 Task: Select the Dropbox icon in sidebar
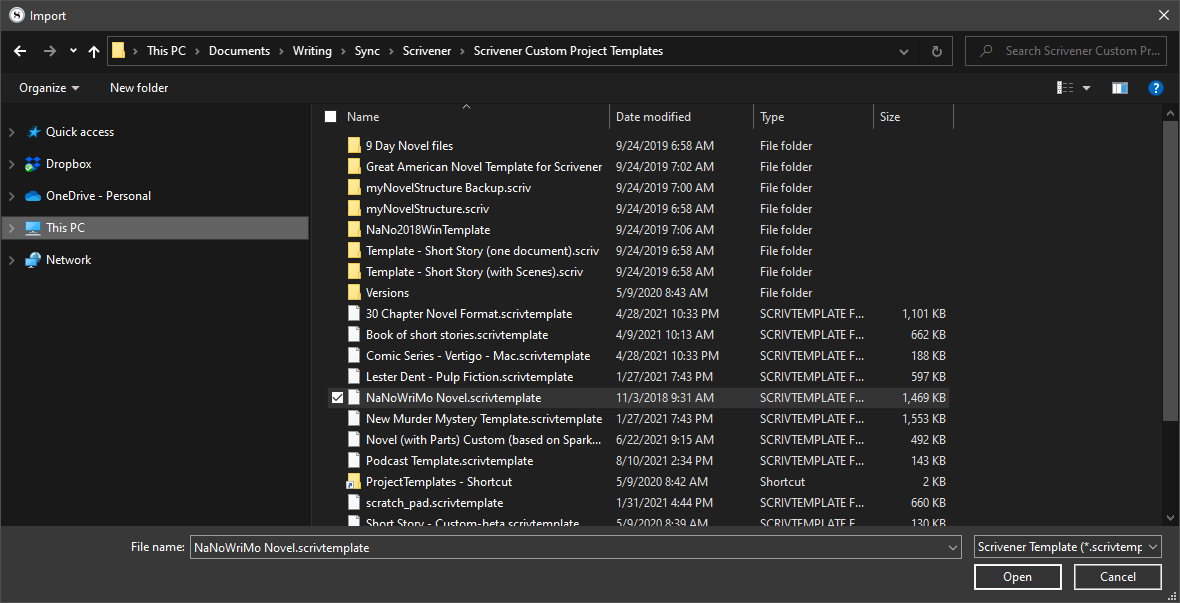pos(33,164)
